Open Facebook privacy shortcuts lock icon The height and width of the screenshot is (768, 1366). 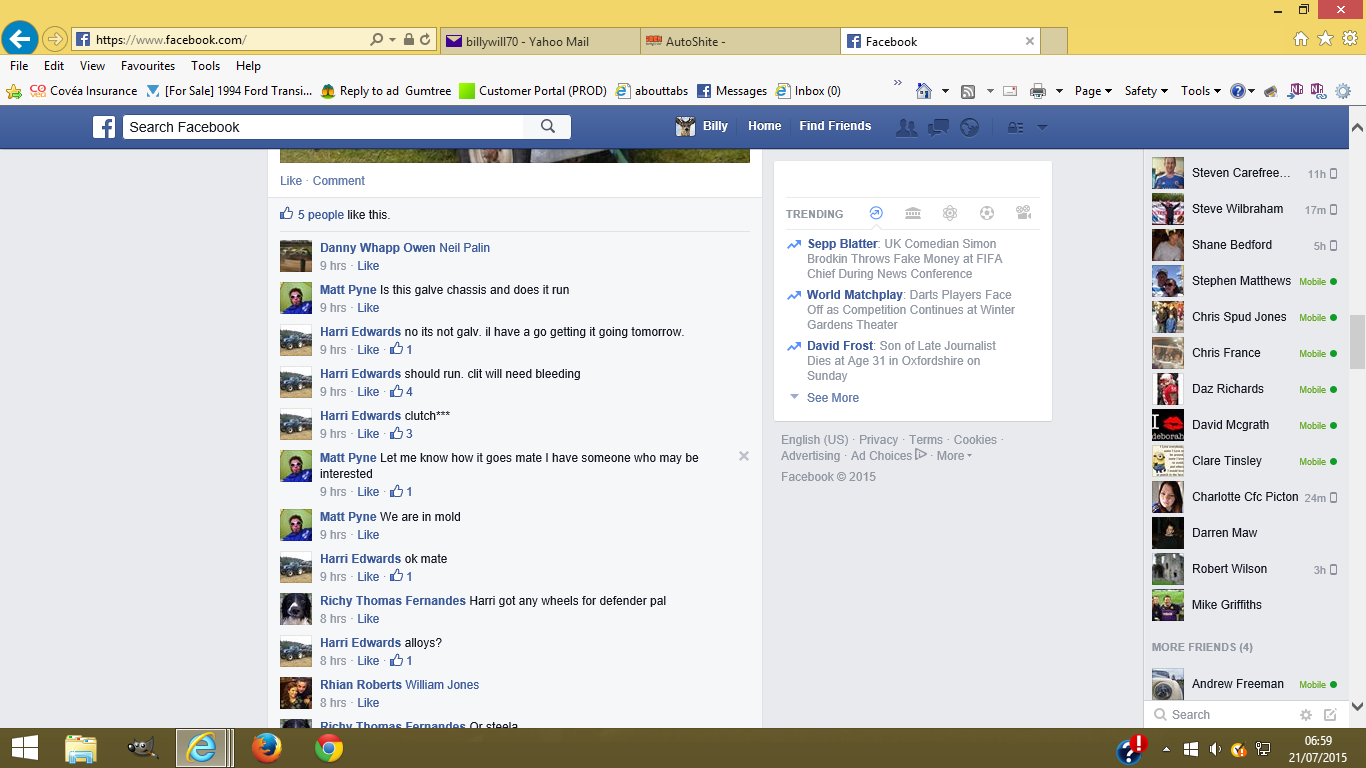pyautogui.click(x=1016, y=127)
